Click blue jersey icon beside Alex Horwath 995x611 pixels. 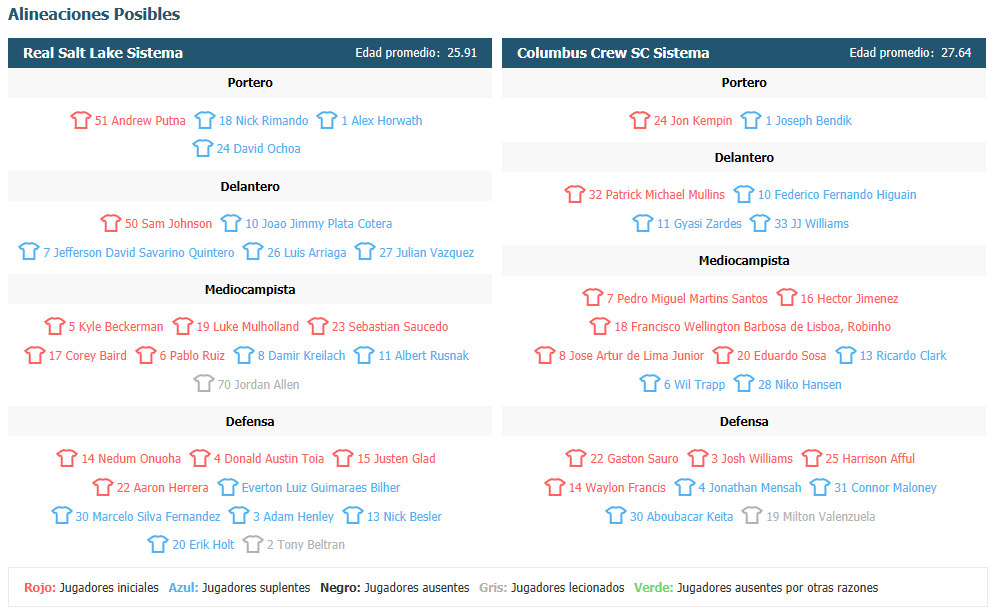327,120
